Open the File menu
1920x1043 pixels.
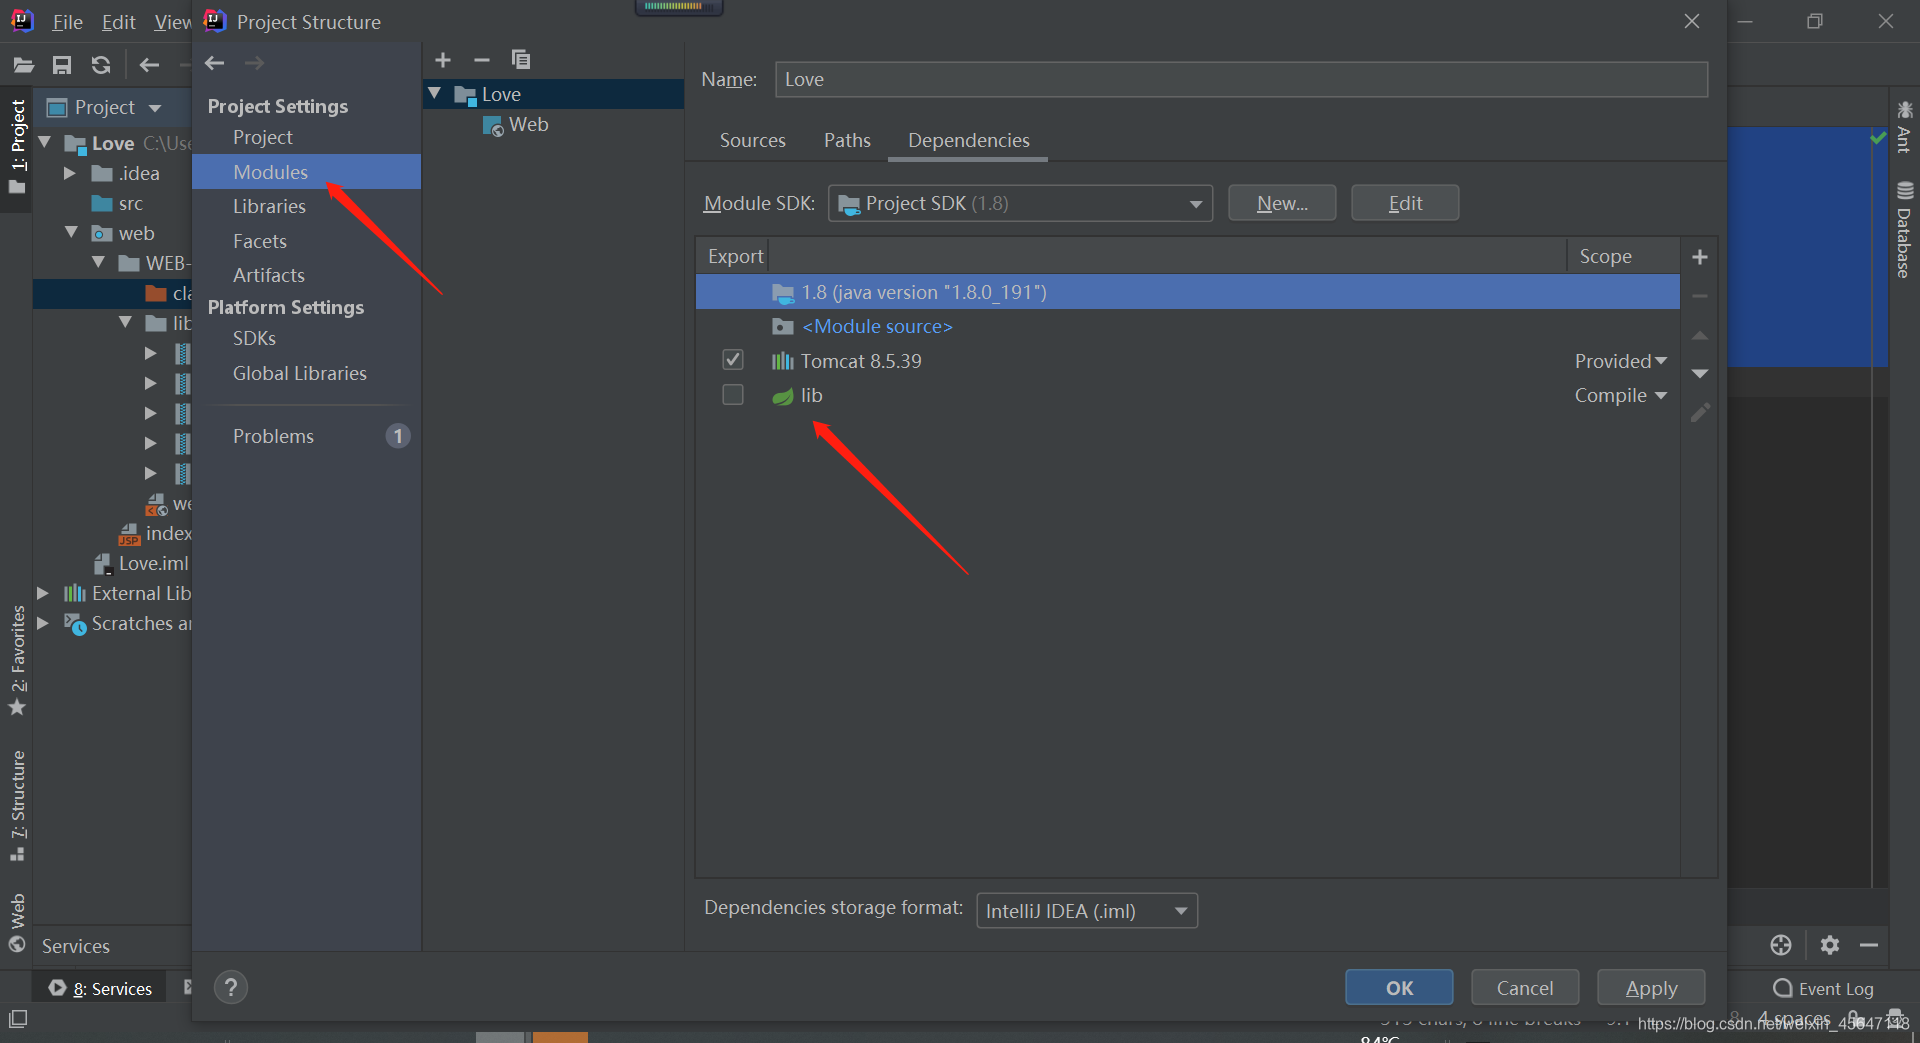point(67,22)
